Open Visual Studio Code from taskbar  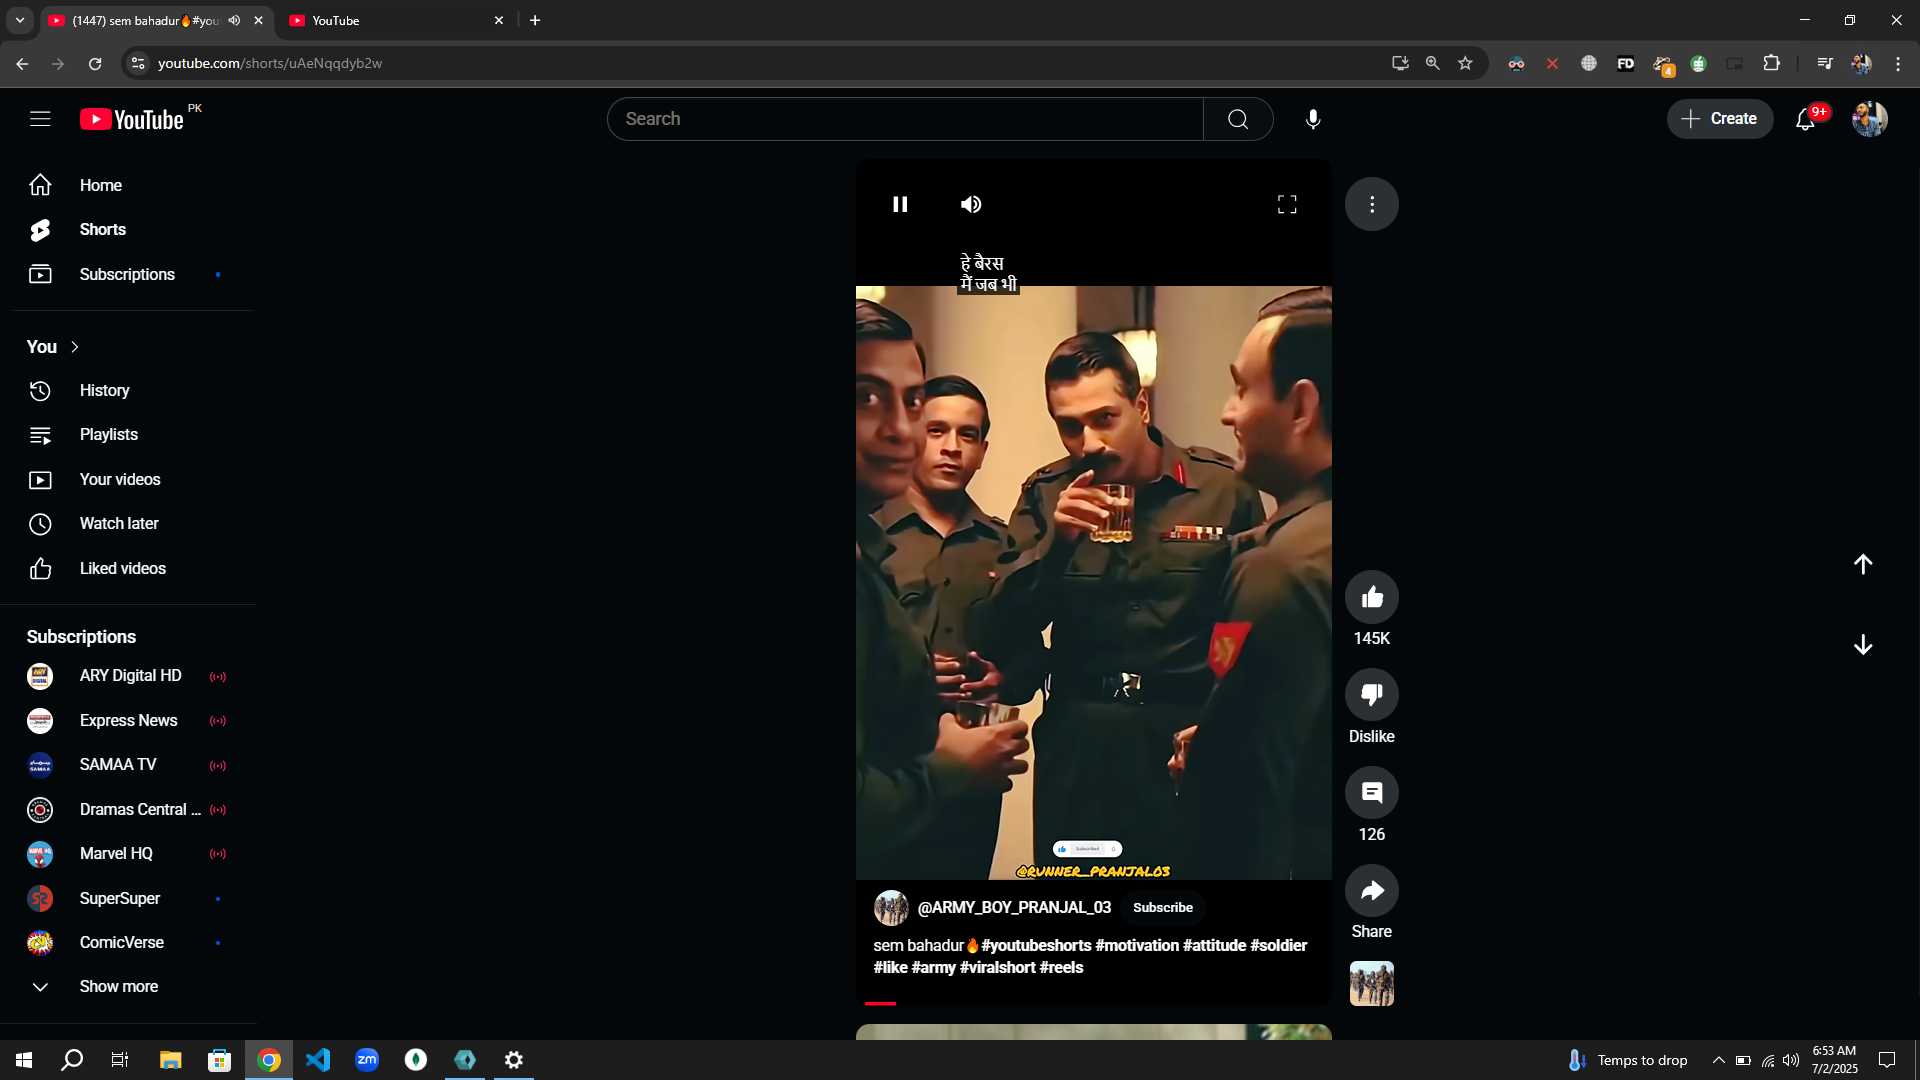[x=318, y=1060]
